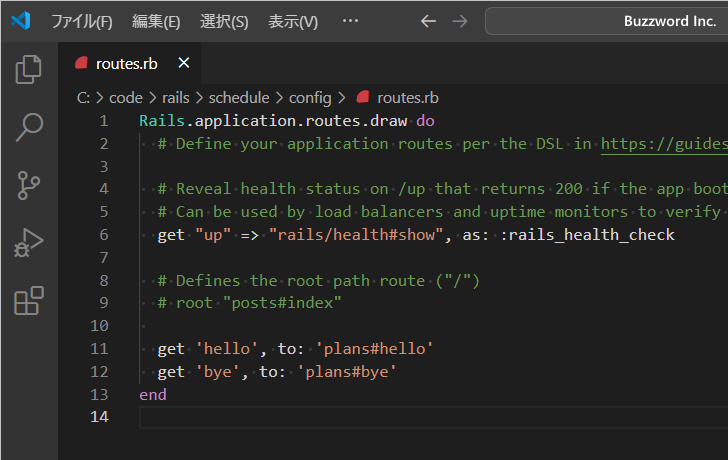This screenshot has height=460, width=728.
Task: Open the ファイル(F) menu
Action: [x=82, y=21]
